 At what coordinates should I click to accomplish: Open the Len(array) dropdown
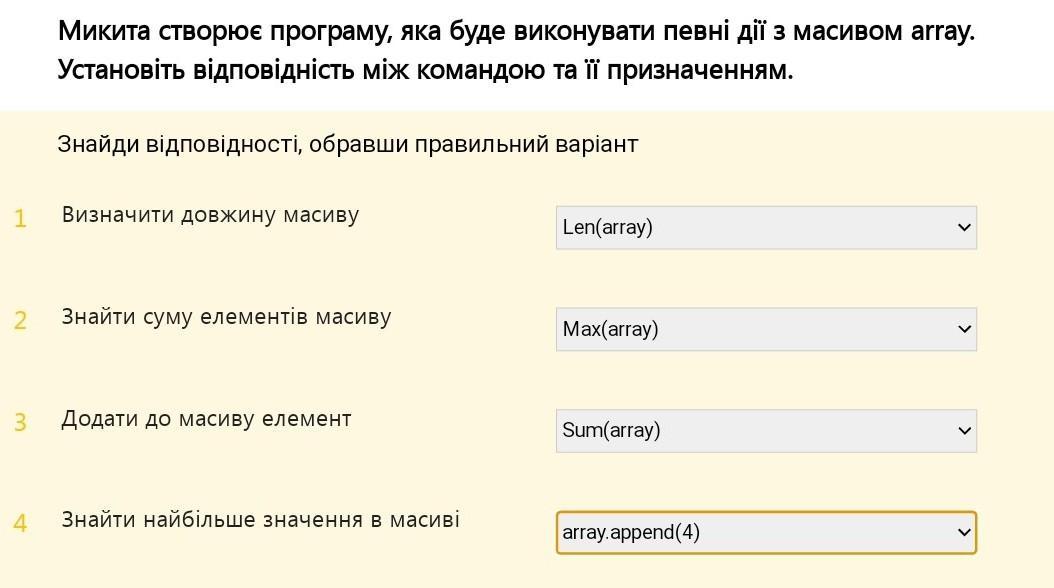pos(766,228)
